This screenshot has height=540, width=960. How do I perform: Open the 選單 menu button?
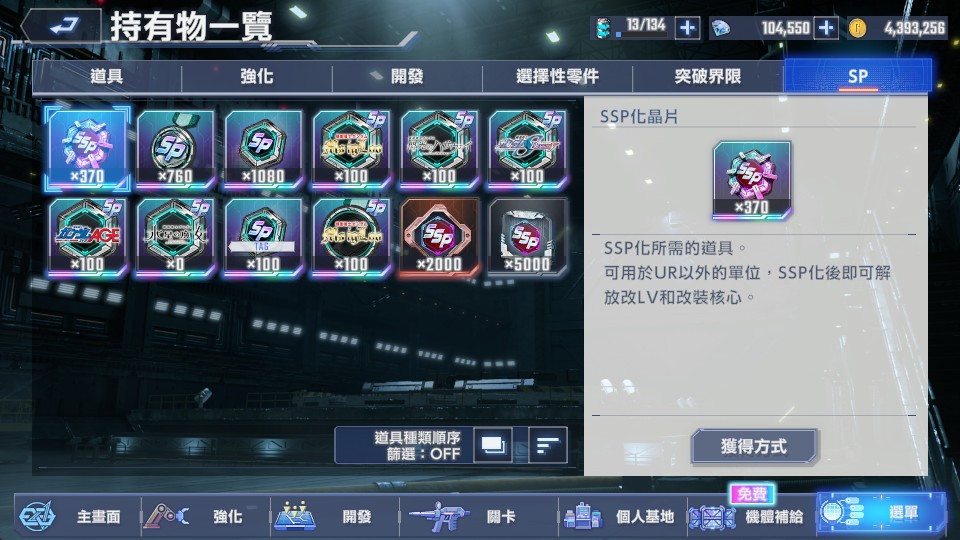pos(880,512)
